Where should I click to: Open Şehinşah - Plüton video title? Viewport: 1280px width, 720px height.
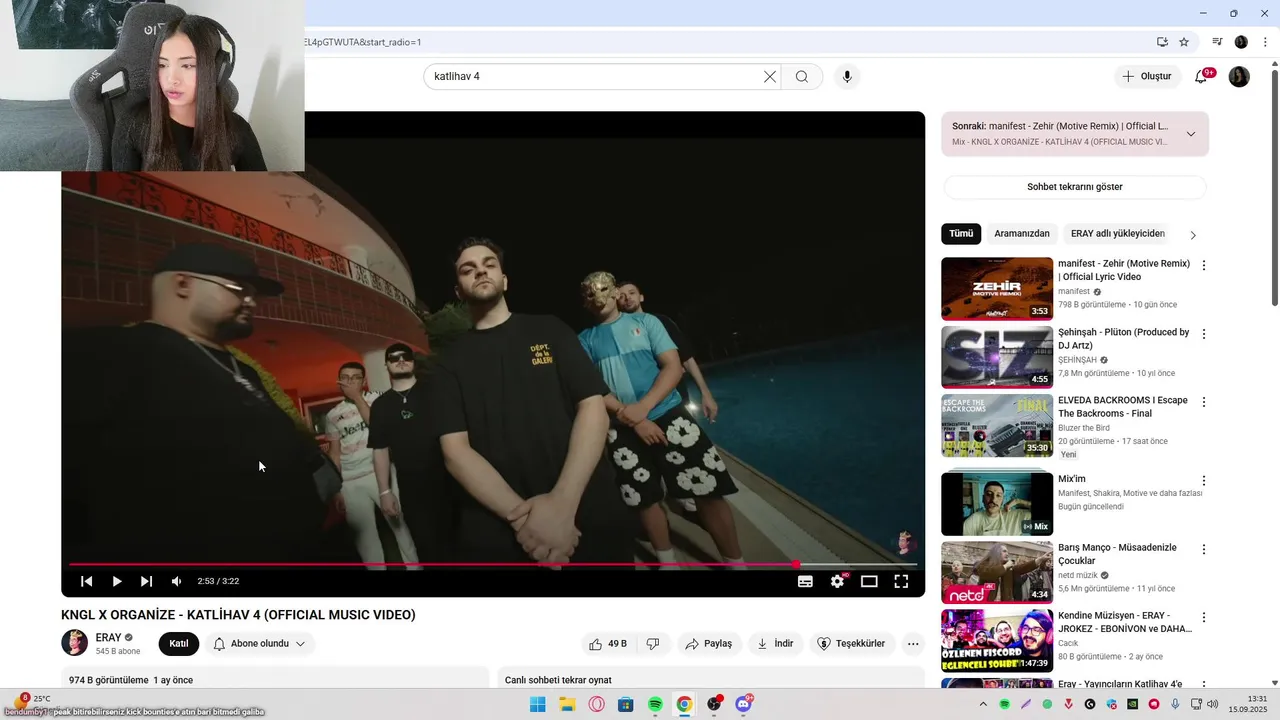point(1124,339)
